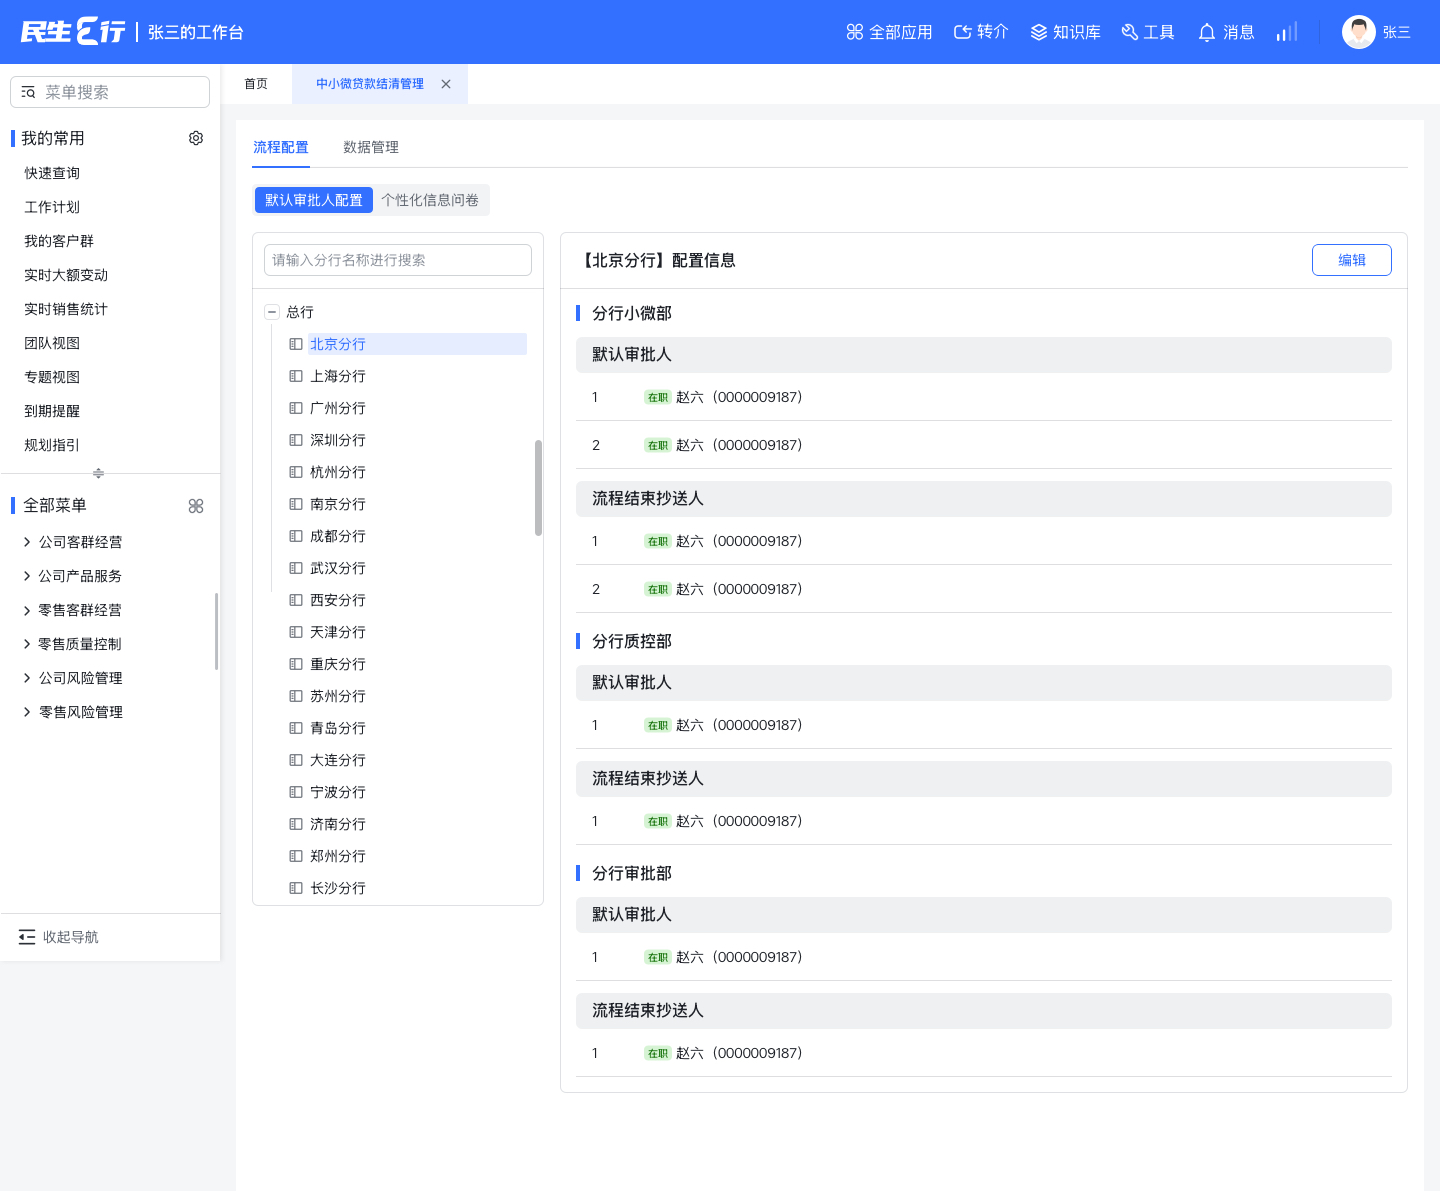Screen dimensions: 1440x1191
Task: Expand 零售客群经营 menu
Action: pyautogui.click(x=27, y=610)
